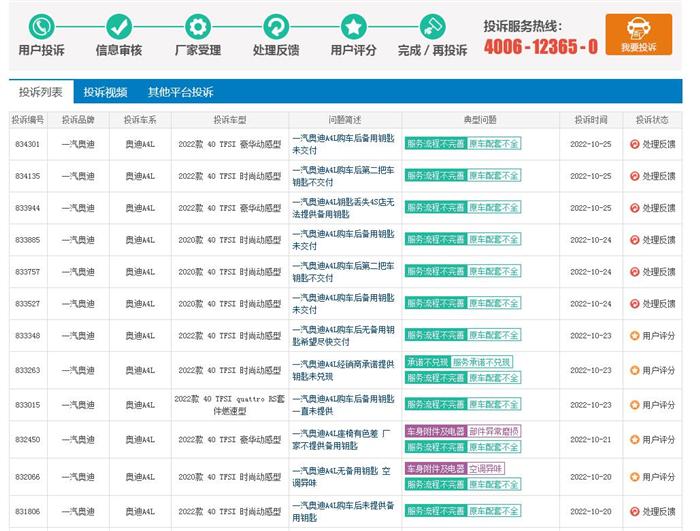This screenshot has width=700, height=531.
Task: Click complaint number 833944
Action: pyautogui.click(x=27, y=208)
